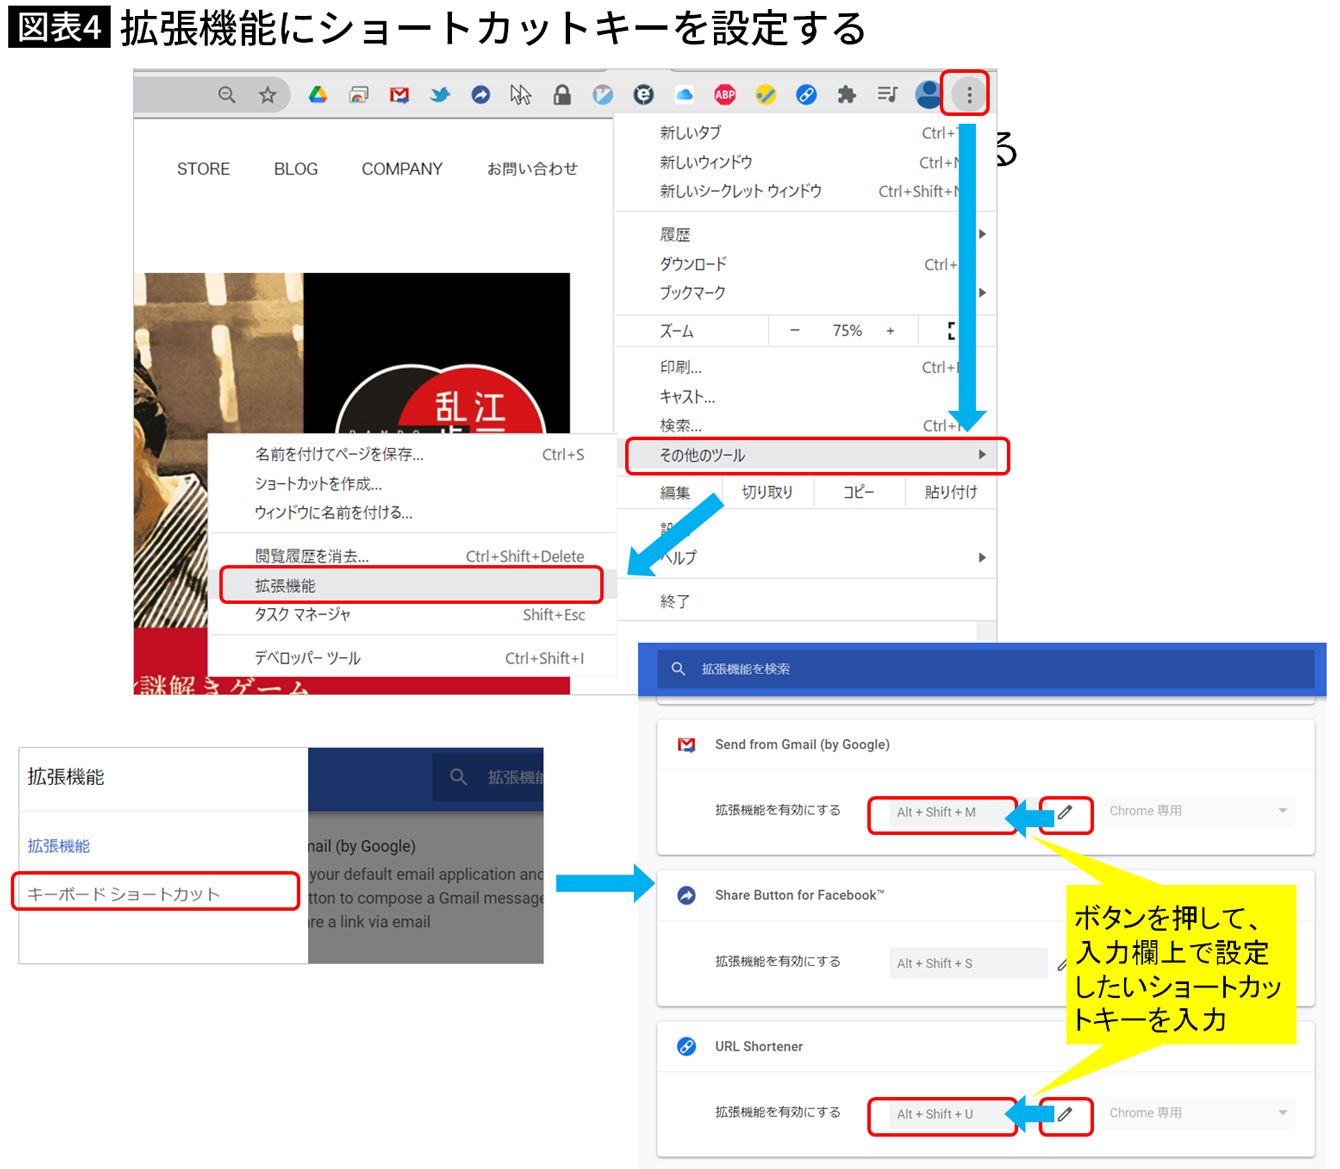Click the 拡張機能を検索 search field
The width and height of the screenshot is (1340, 1169).
click(985, 669)
